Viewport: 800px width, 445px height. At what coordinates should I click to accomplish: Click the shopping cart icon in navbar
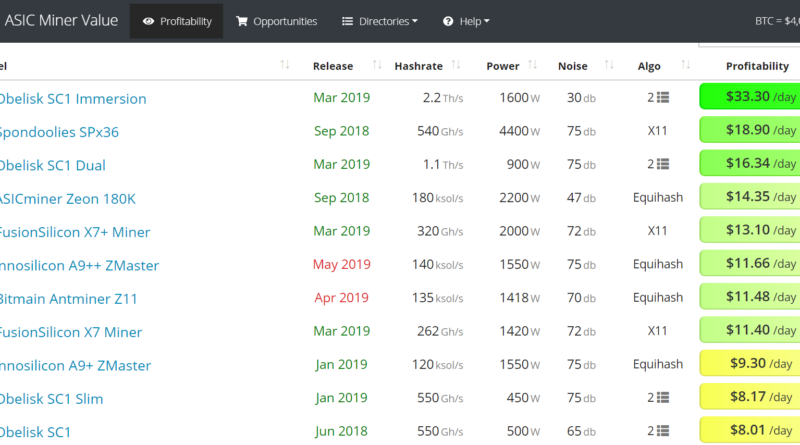[241, 21]
